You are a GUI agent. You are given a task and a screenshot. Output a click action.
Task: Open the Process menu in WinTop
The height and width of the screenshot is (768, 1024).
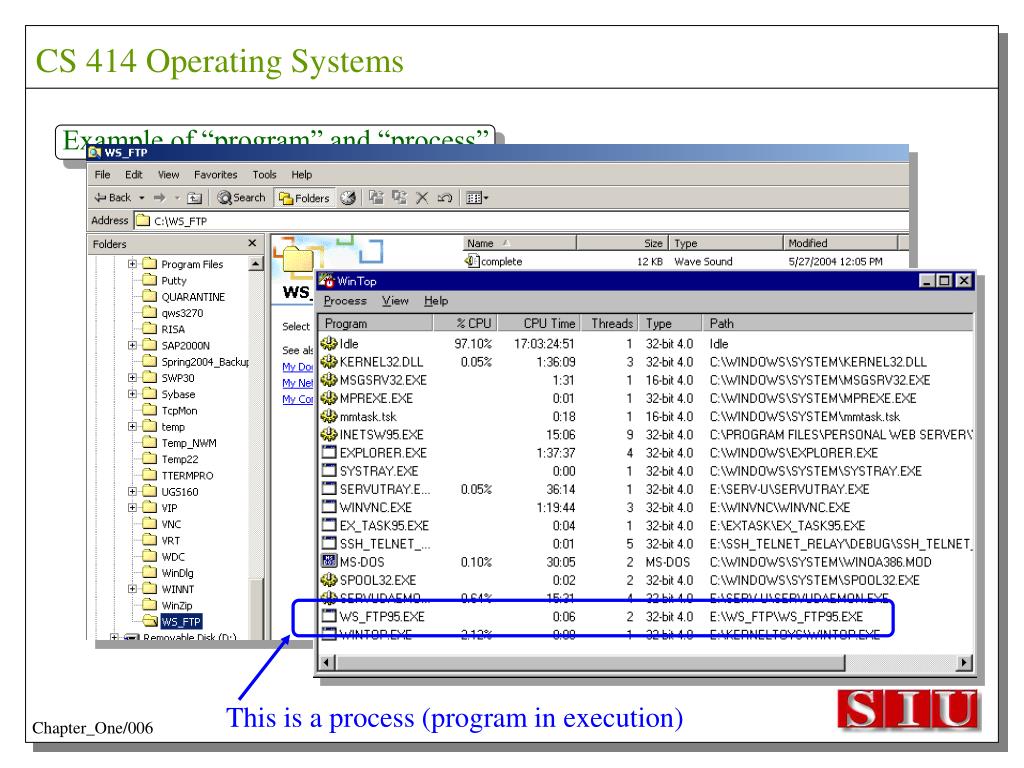(345, 301)
